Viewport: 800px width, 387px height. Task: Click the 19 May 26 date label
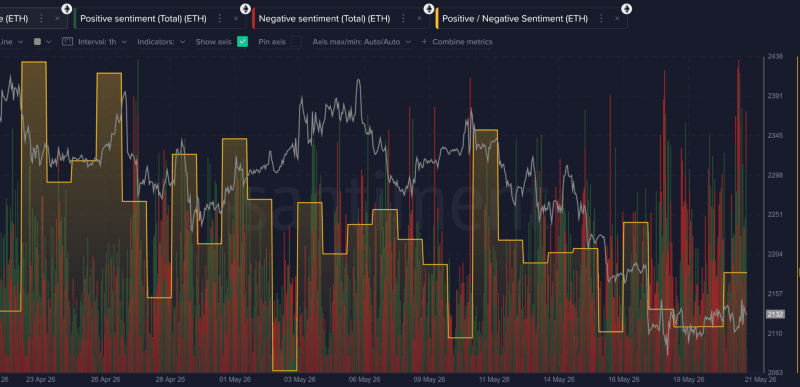point(689,380)
